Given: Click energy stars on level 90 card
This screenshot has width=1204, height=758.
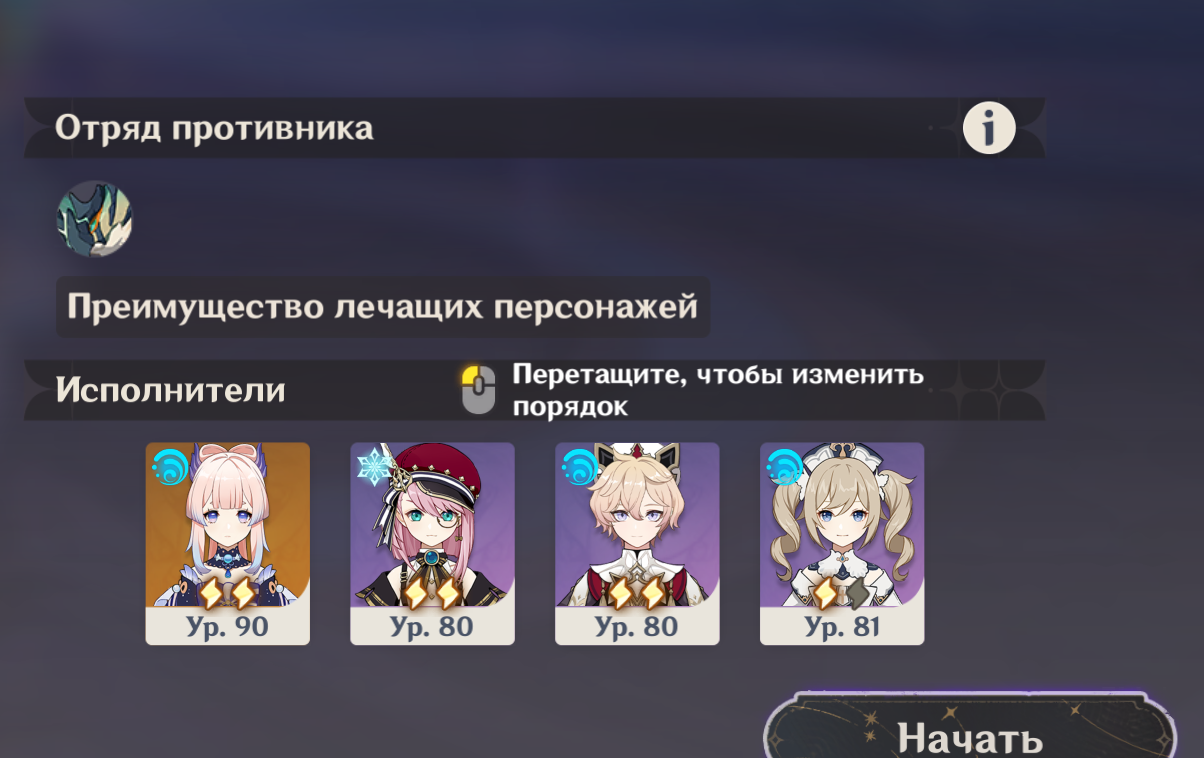Looking at the screenshot, I should pos(227,594).
